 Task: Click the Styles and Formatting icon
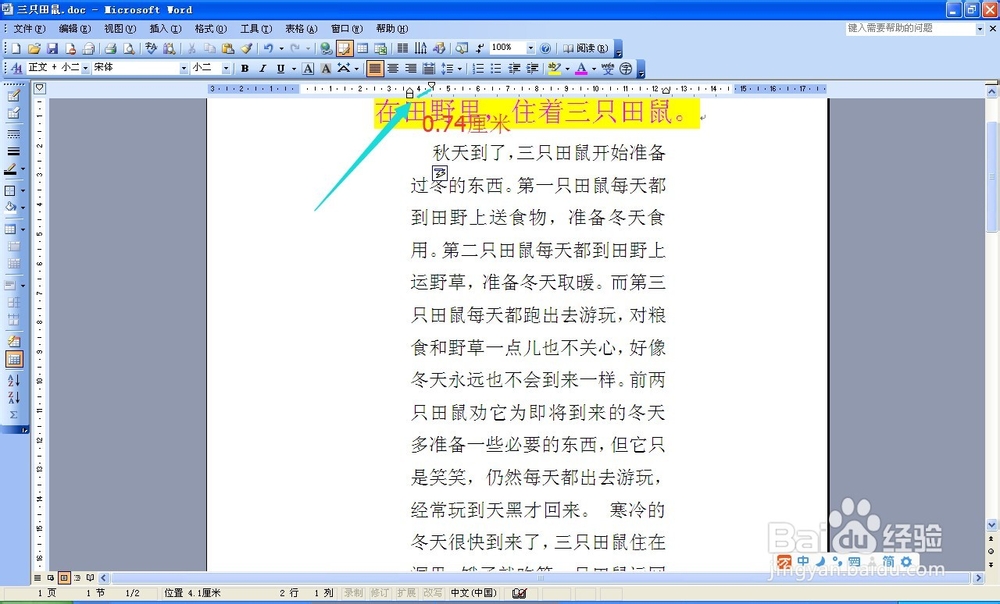[17, 68]
